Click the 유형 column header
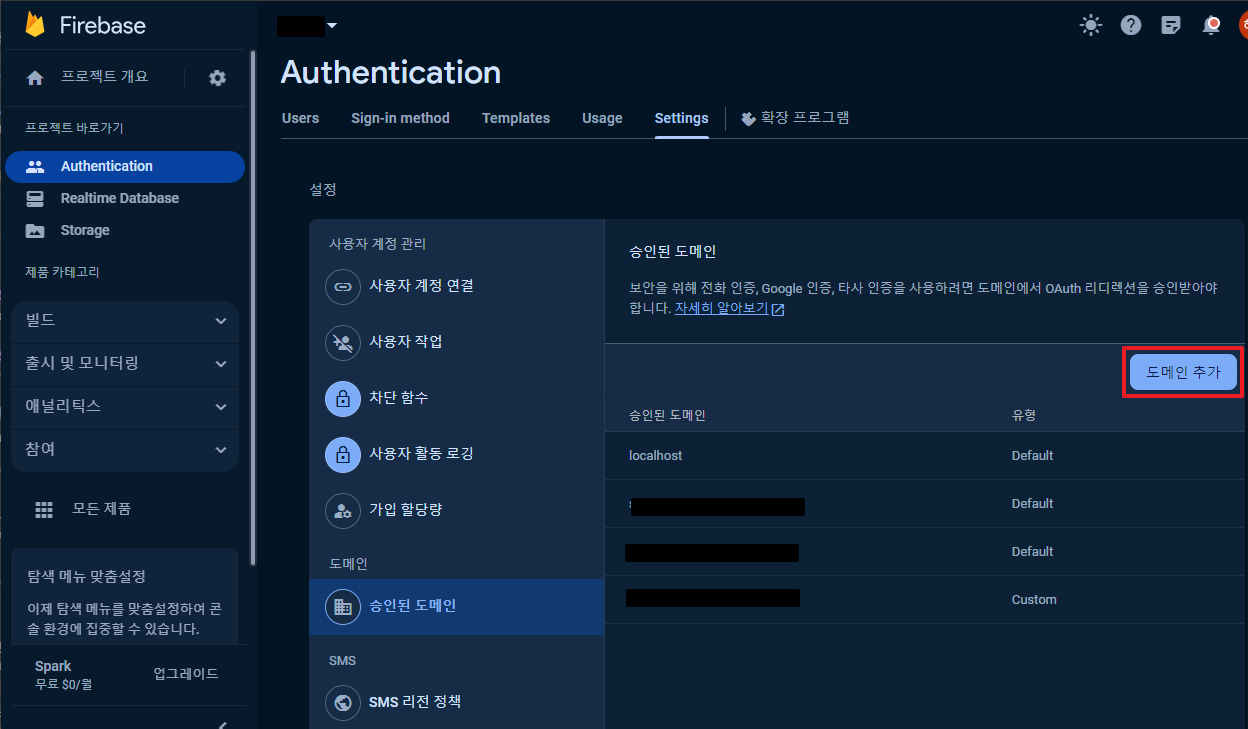 pos(1022,415)
